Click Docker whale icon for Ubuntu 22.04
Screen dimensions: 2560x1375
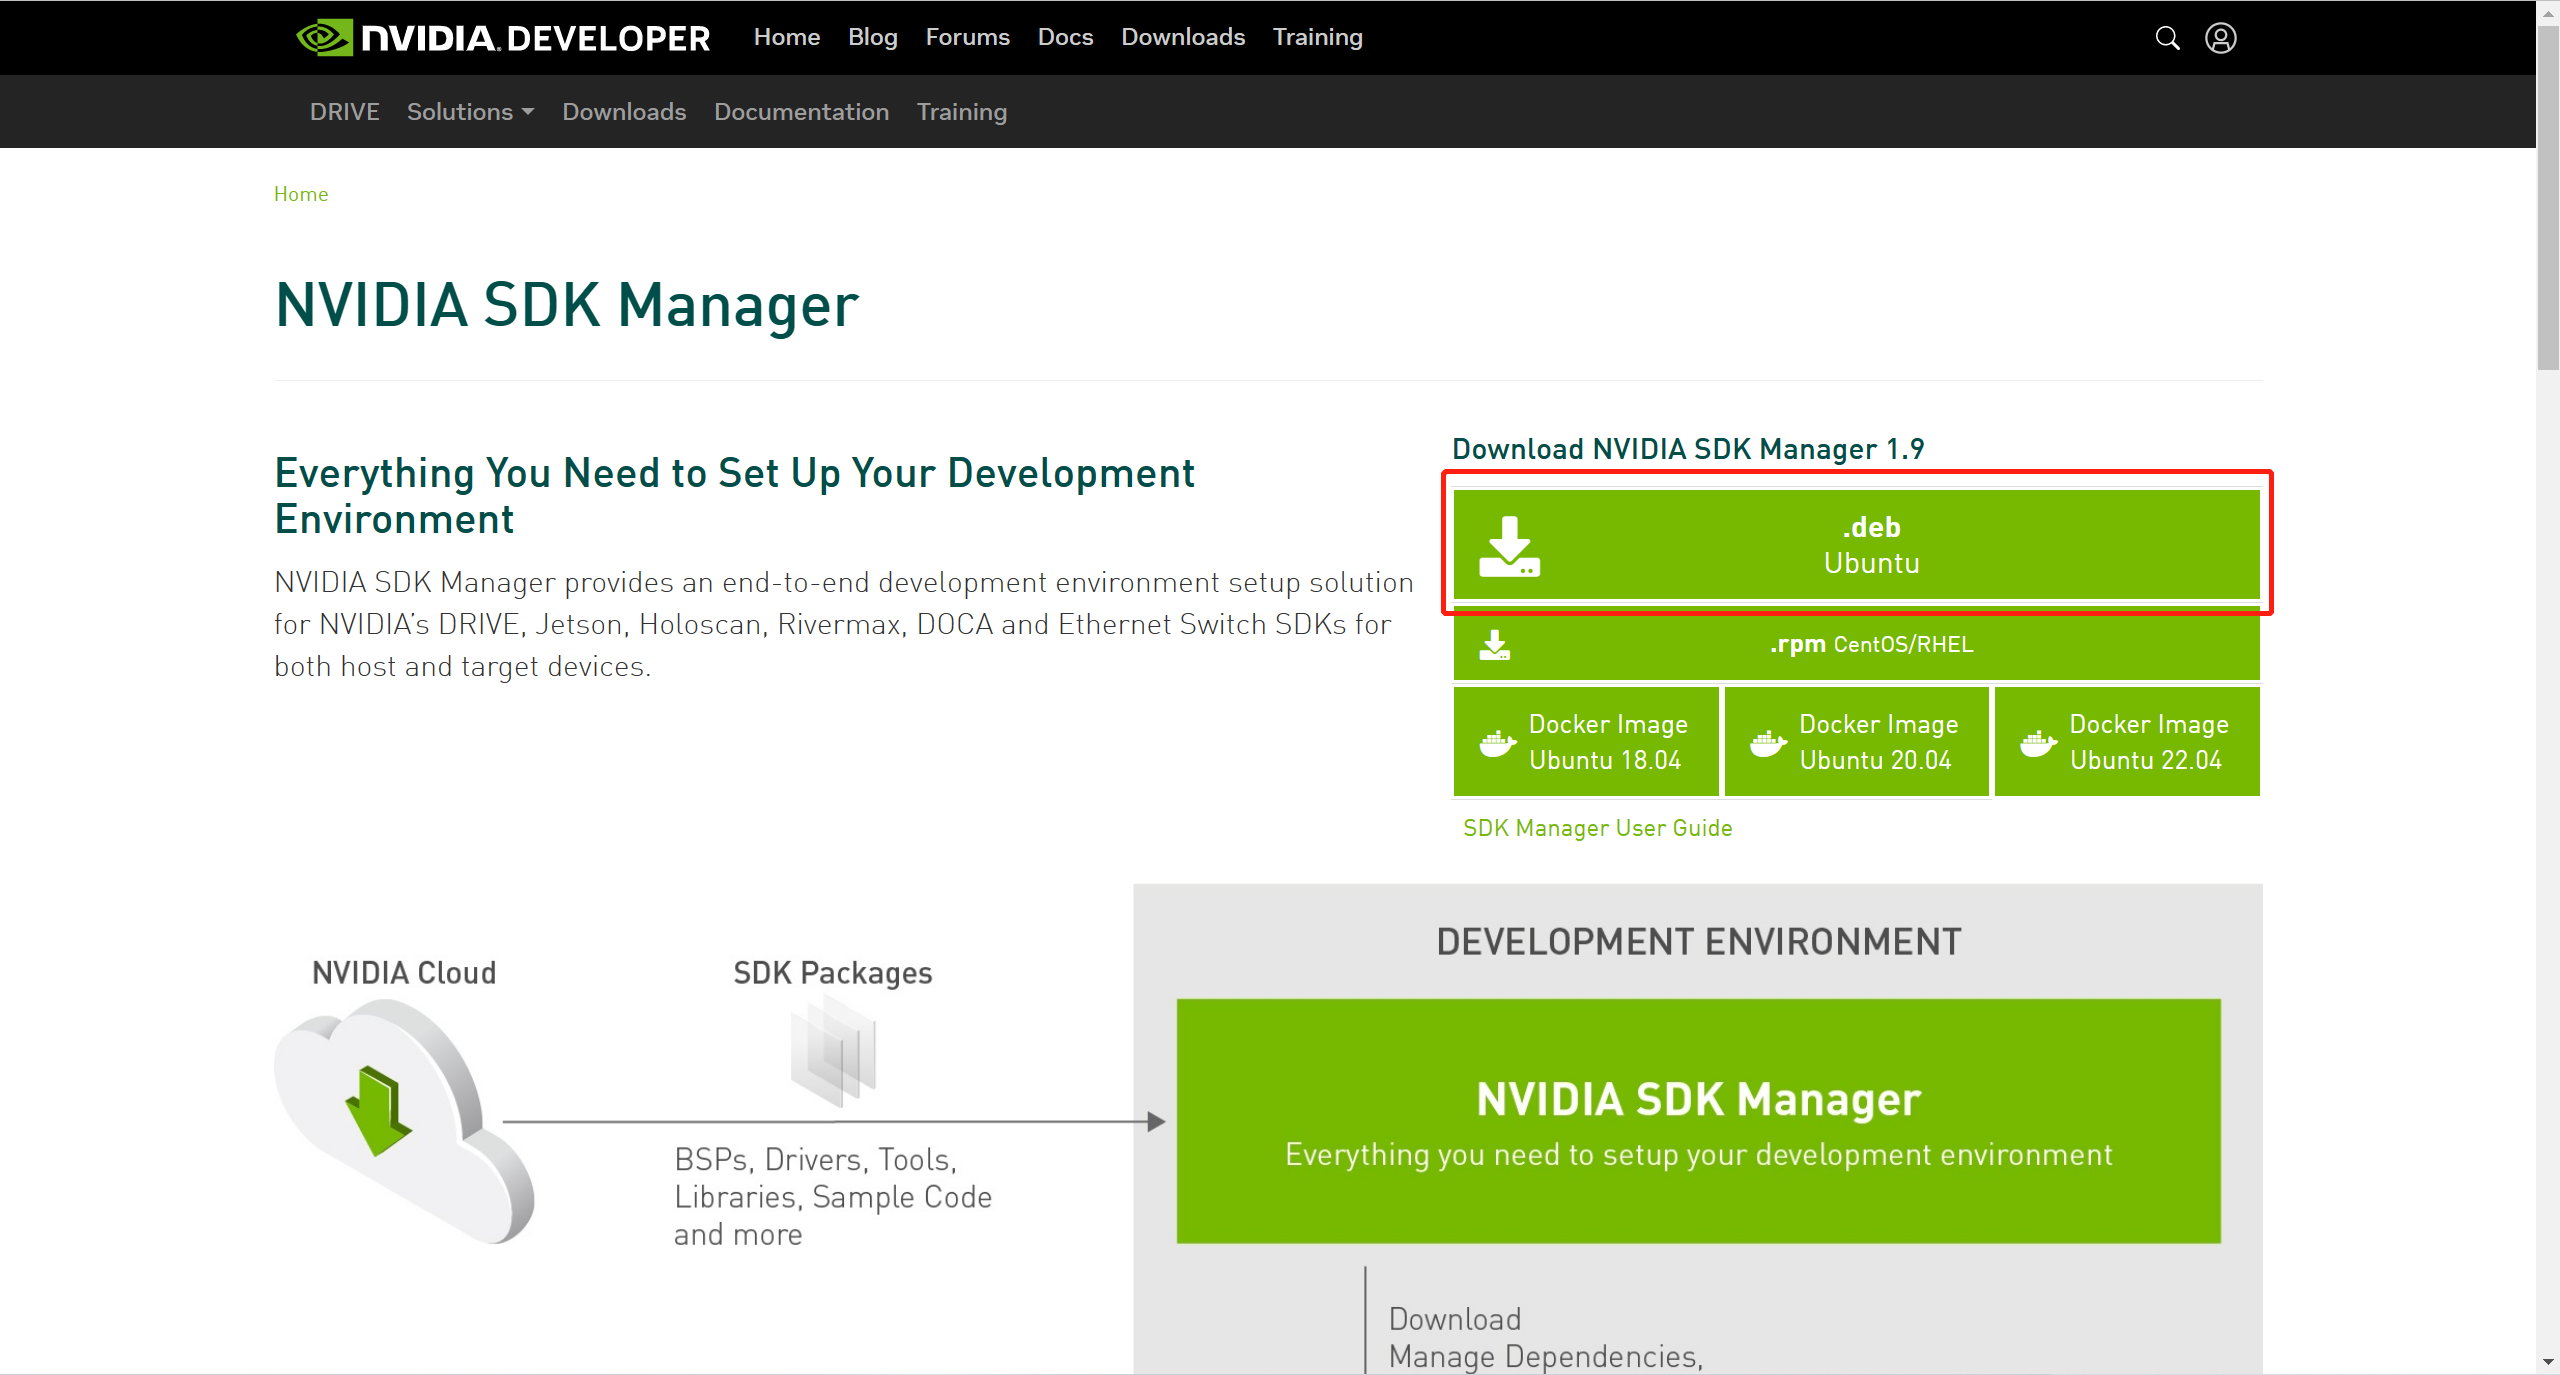point(2038,743)
